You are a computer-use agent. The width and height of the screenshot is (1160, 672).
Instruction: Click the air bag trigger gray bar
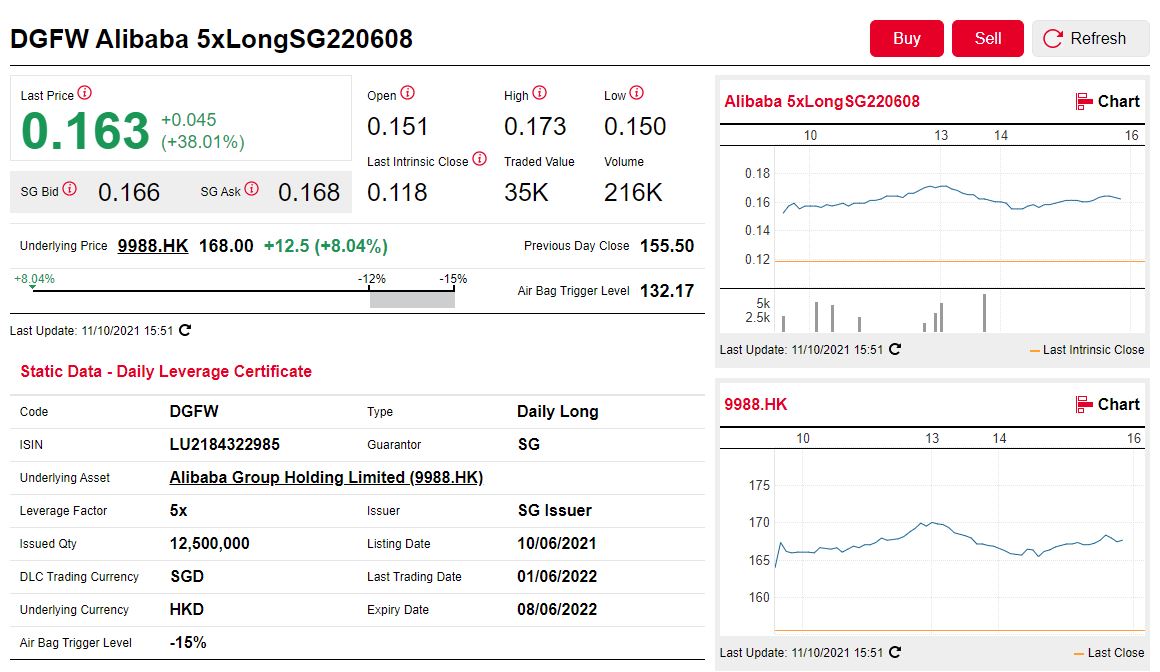412,299
